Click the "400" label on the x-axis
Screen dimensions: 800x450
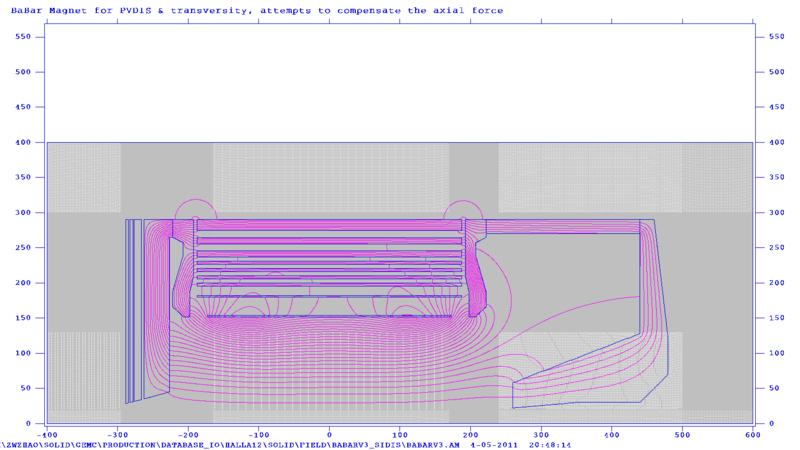(612, 435)
